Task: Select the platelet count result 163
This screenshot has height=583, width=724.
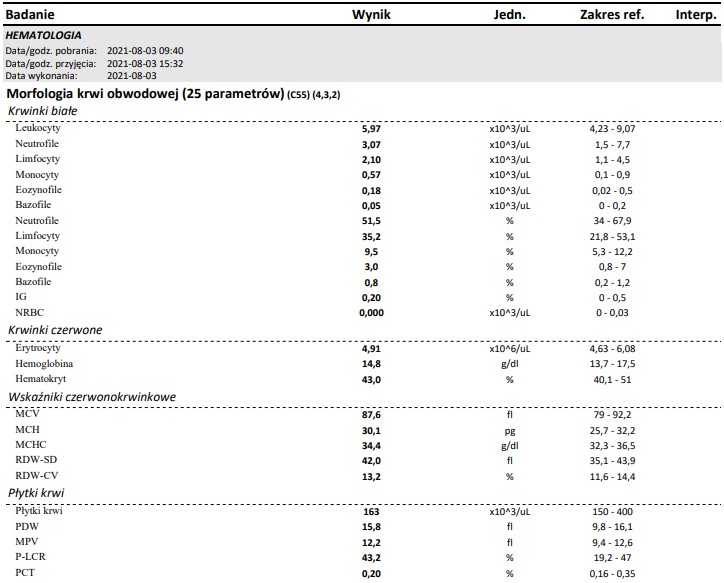Action: pyautogui.click(x=371, y=512)
